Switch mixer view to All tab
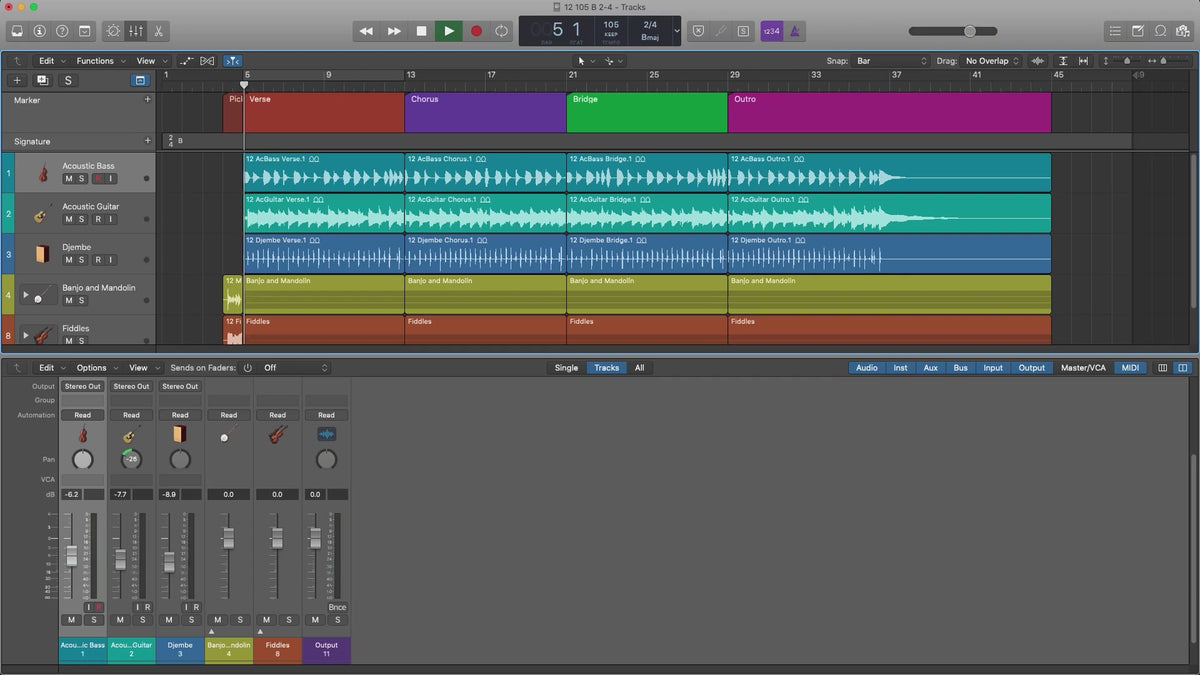Image resolution: width=1200 pixels, height=675 pixels. click(639, 368)
